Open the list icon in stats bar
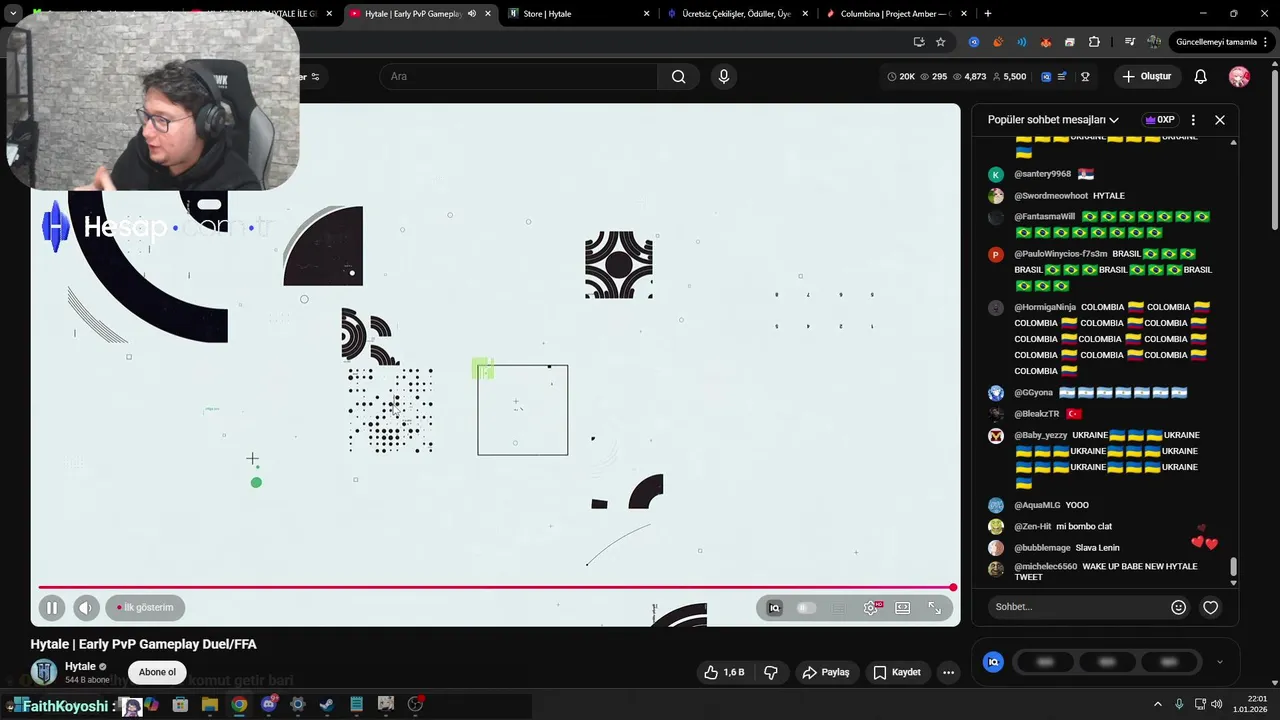This screenshot has height=720, width=1280. [1062, 76]
